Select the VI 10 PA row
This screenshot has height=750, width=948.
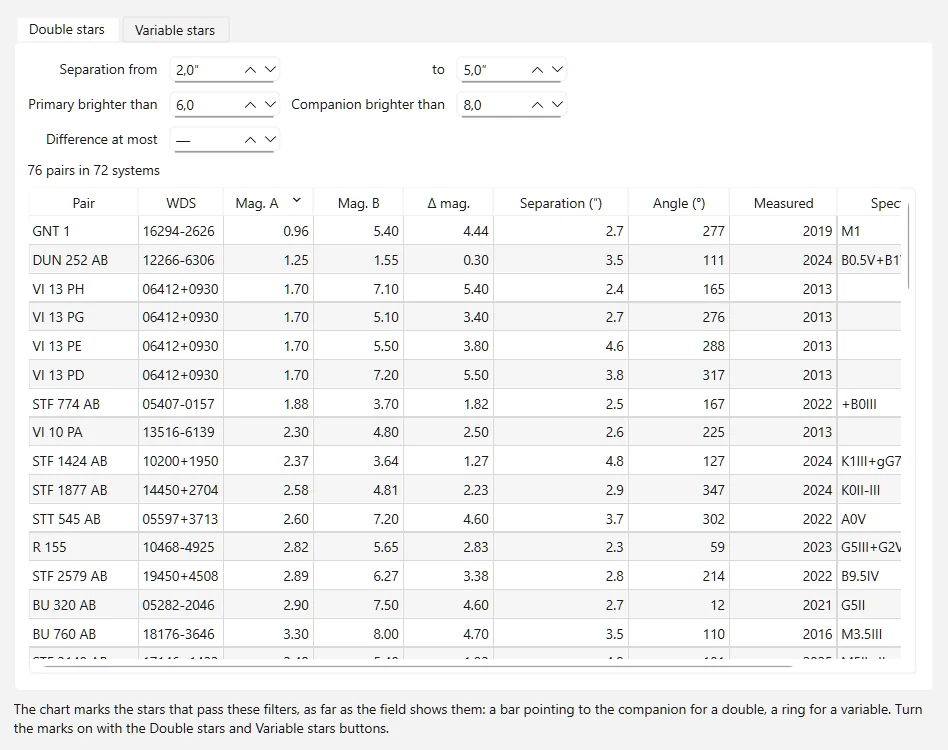[465, 432]
